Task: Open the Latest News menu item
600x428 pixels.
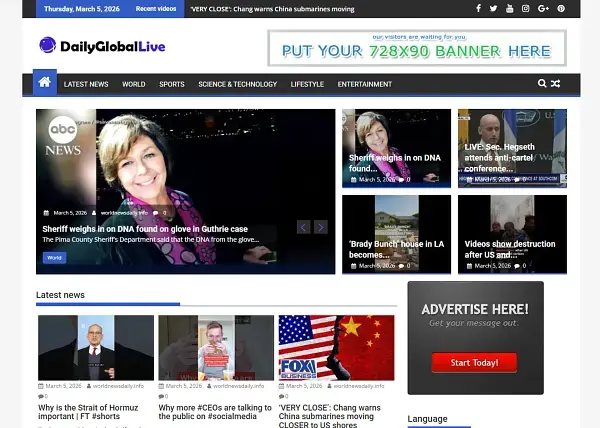Action: click(86, 84)
